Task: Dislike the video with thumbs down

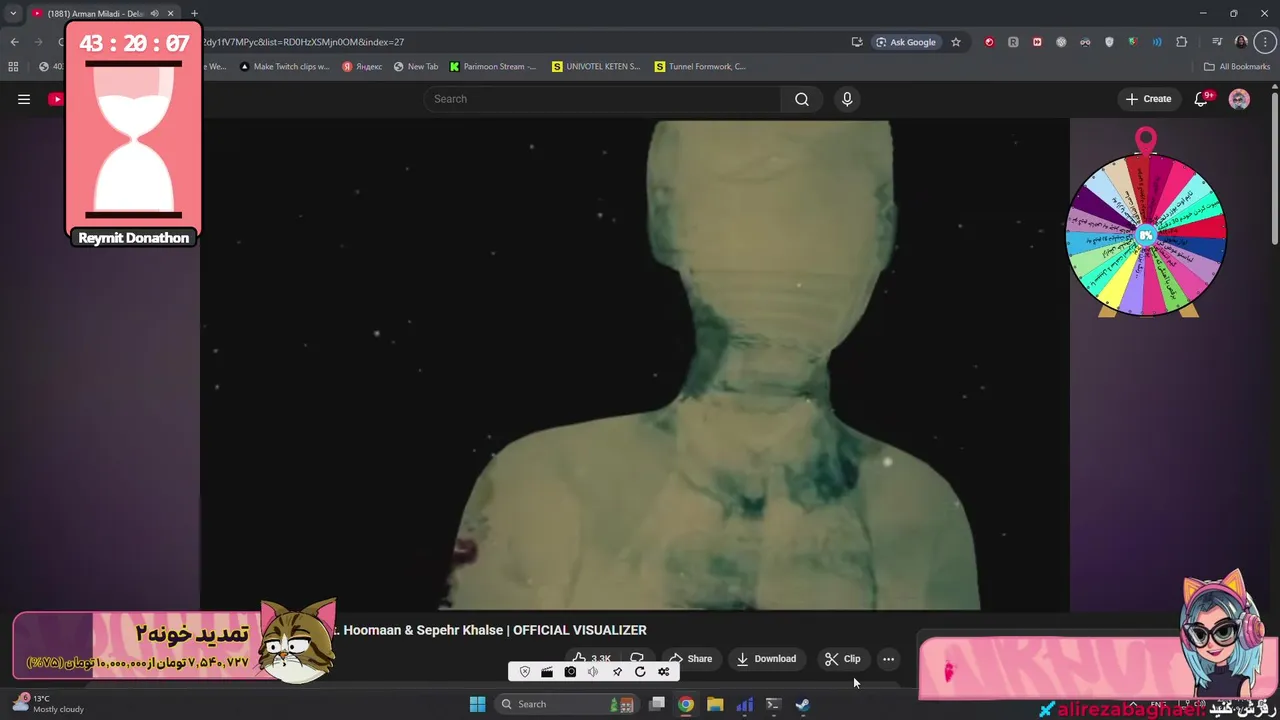Action: click(x=636, y=658)
